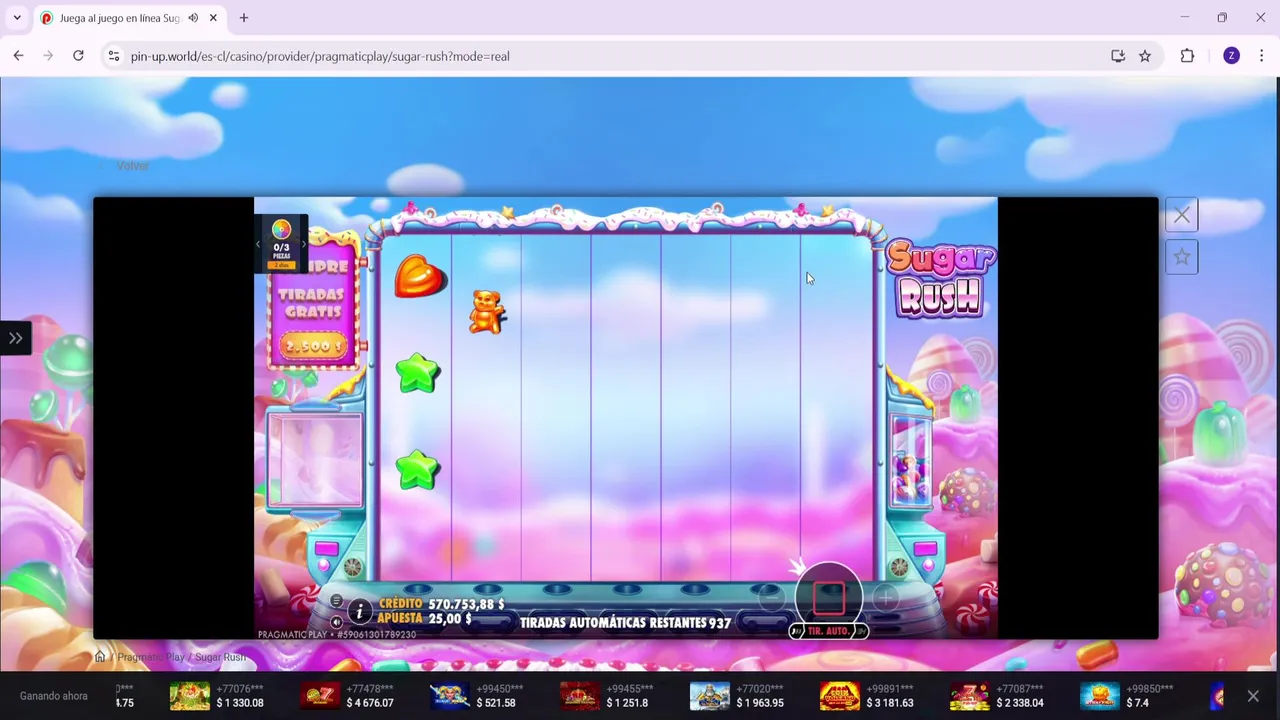Screen dimensions: 1280x720
Task: Click the Sugar Rush game logo
Action: 940,279
